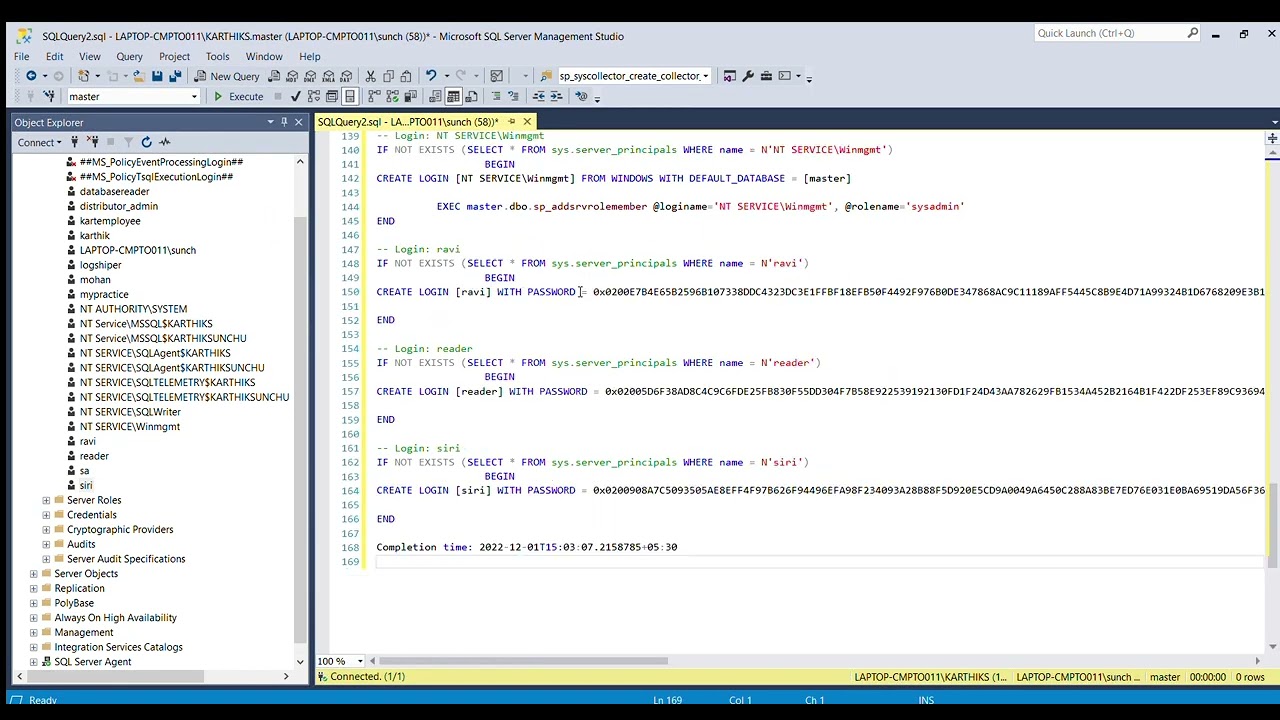The height and width of the screenshot is (720, 1280).
Task: Click Decrease Indent icon
Action: [539, 97]
